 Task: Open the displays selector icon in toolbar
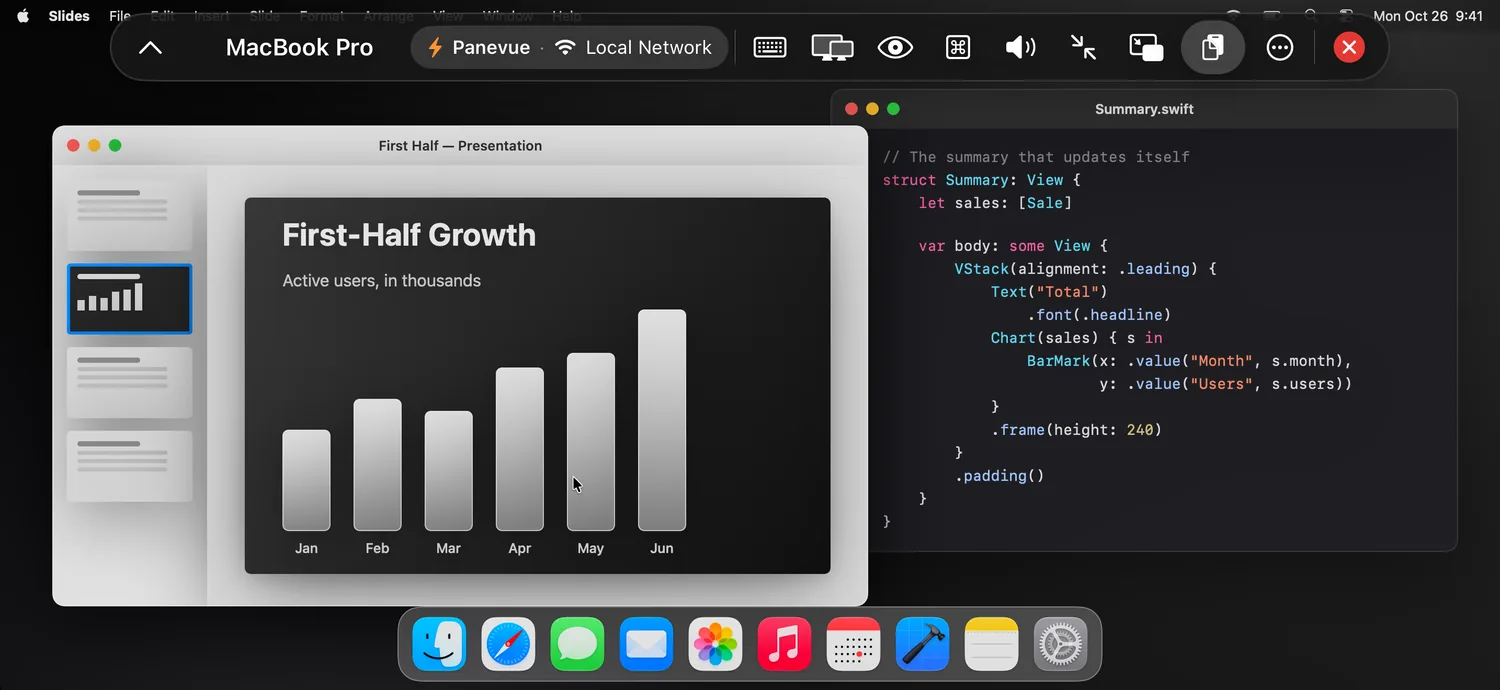click(832, 47)
